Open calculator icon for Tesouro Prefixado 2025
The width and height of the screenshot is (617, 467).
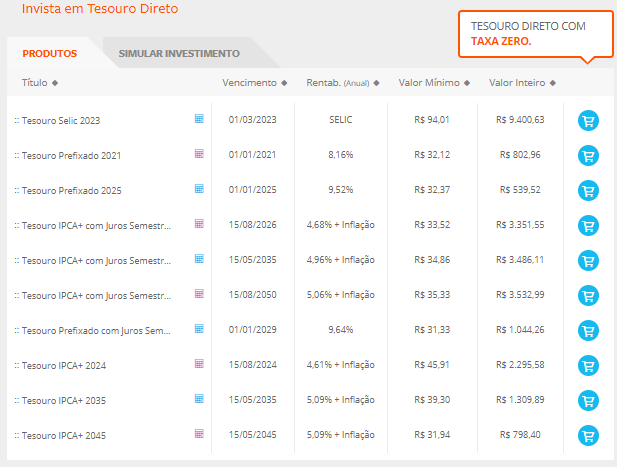pos(199,188)
